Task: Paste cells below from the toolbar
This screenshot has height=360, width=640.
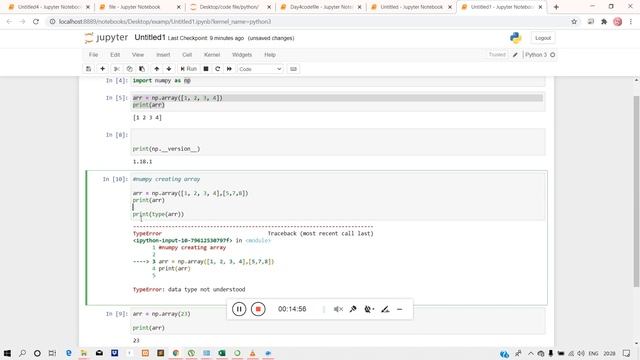Action: 142,69
